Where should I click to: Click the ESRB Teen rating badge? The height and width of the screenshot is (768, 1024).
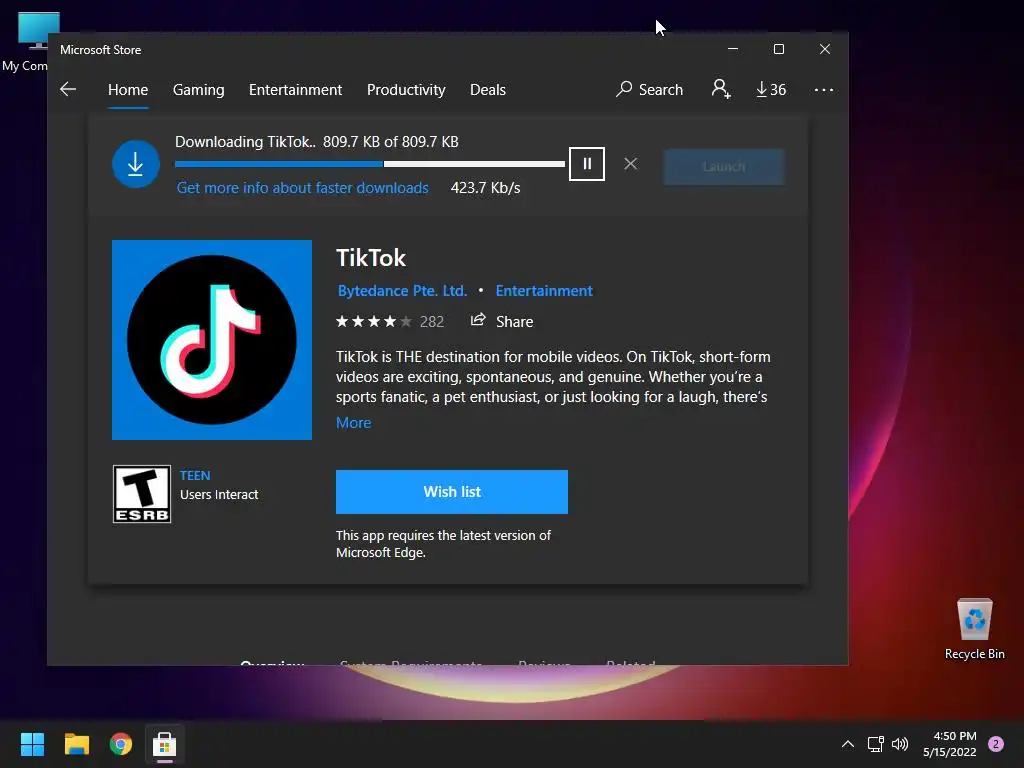[142, 494]
